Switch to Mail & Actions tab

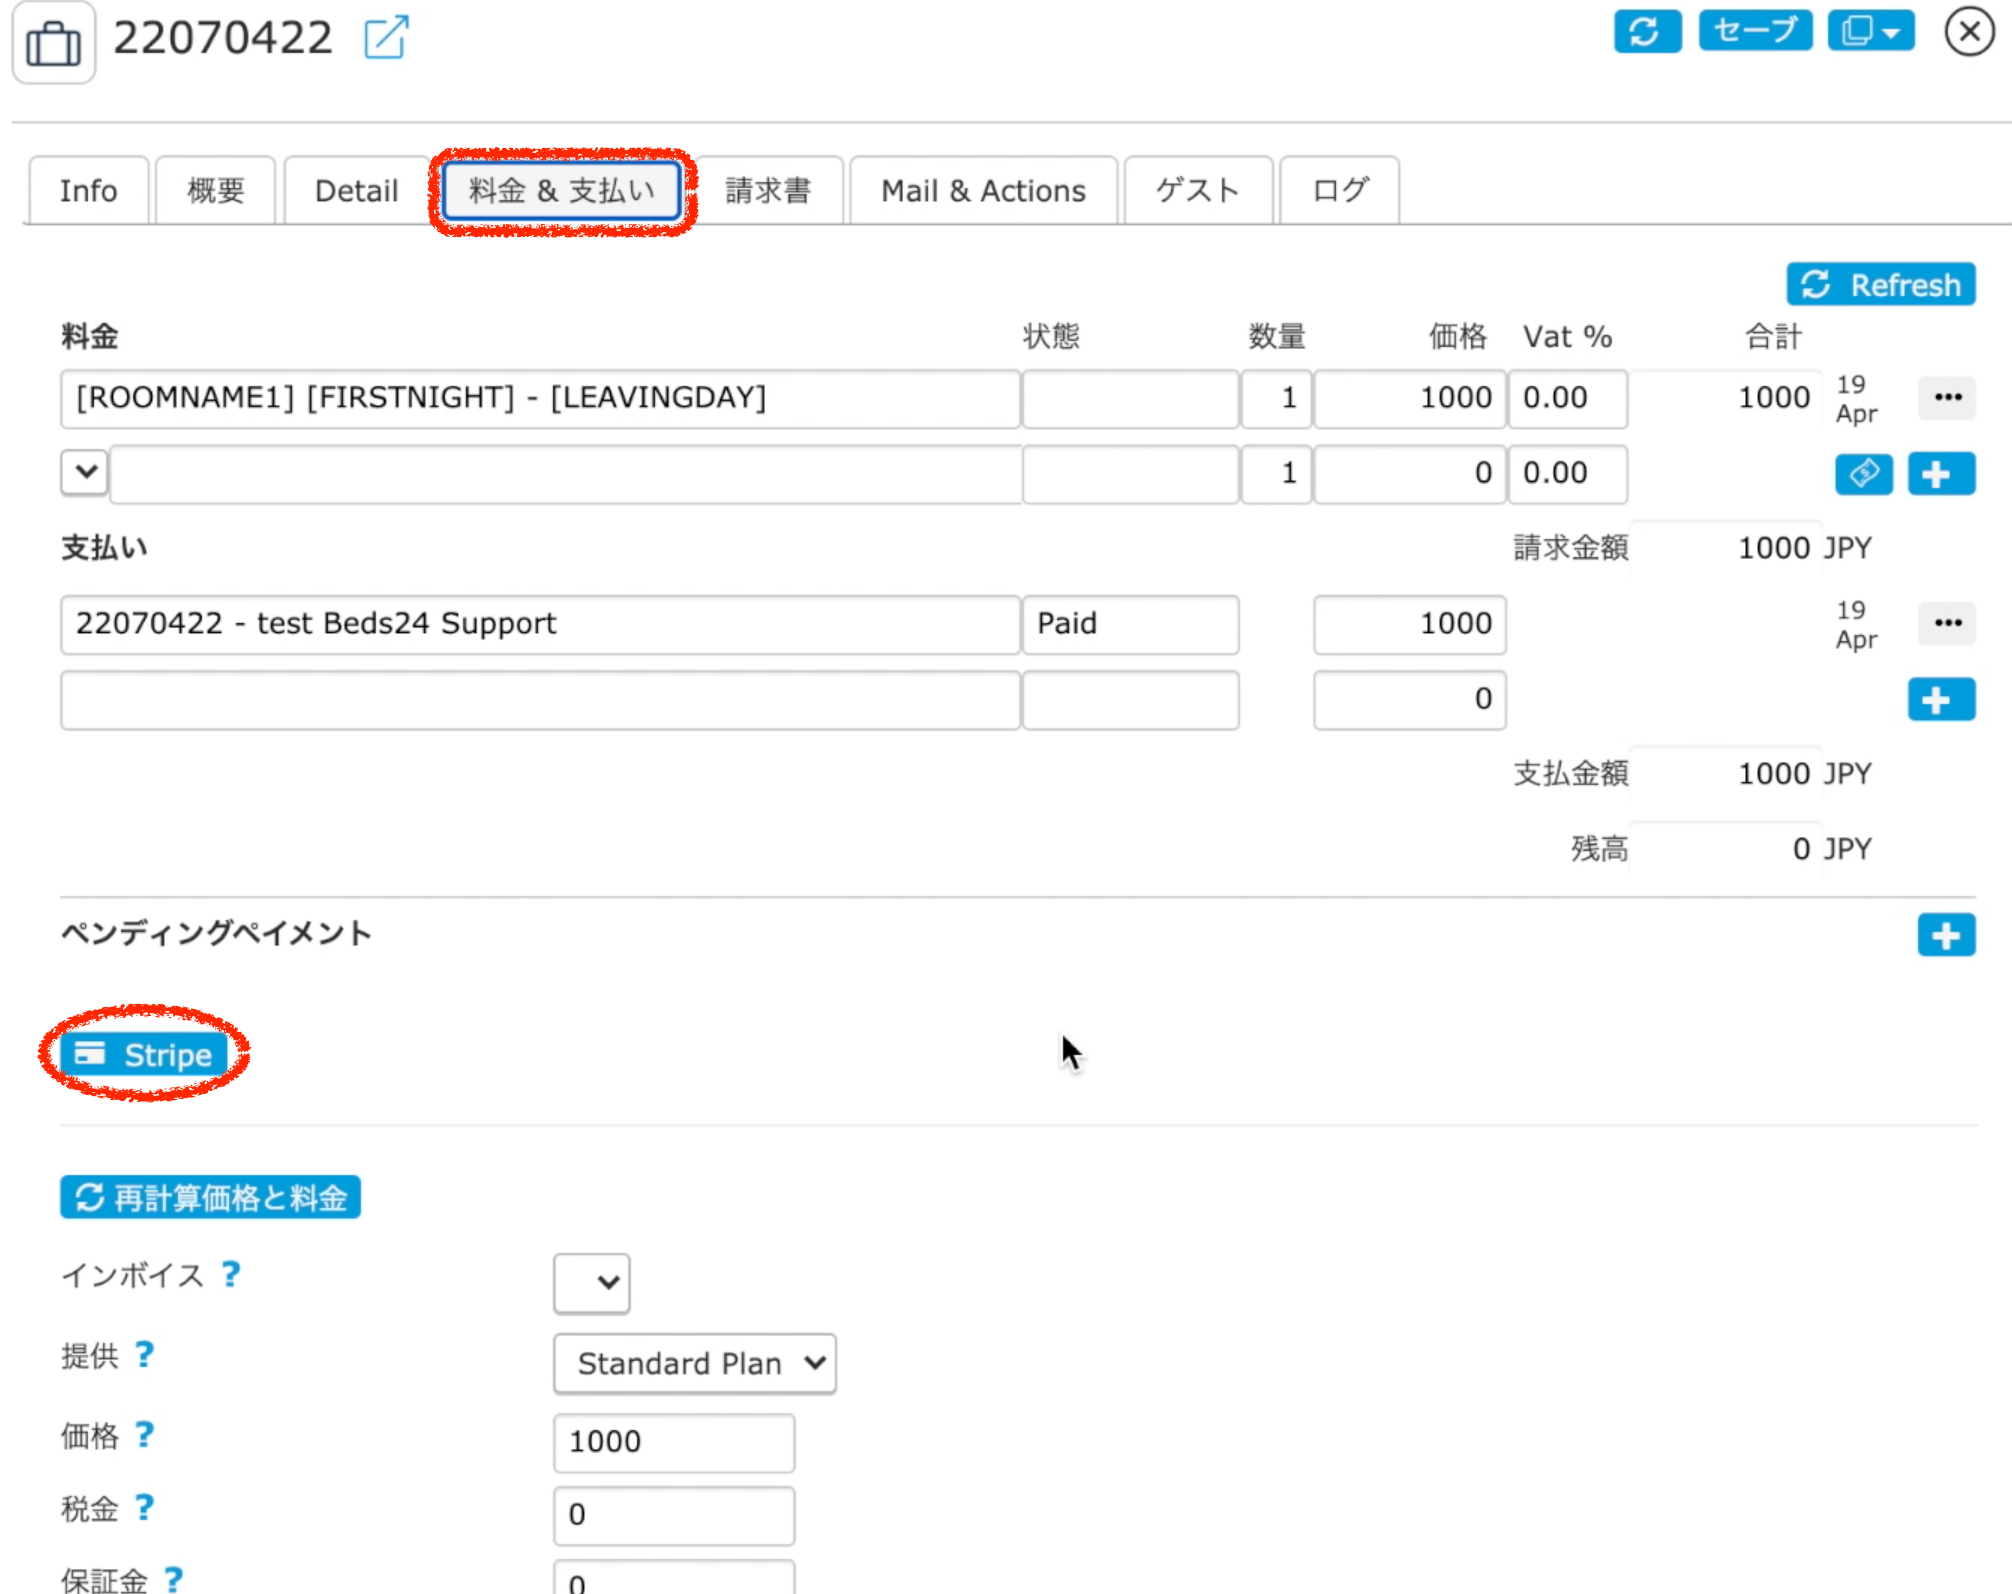[x=982, y=190]
